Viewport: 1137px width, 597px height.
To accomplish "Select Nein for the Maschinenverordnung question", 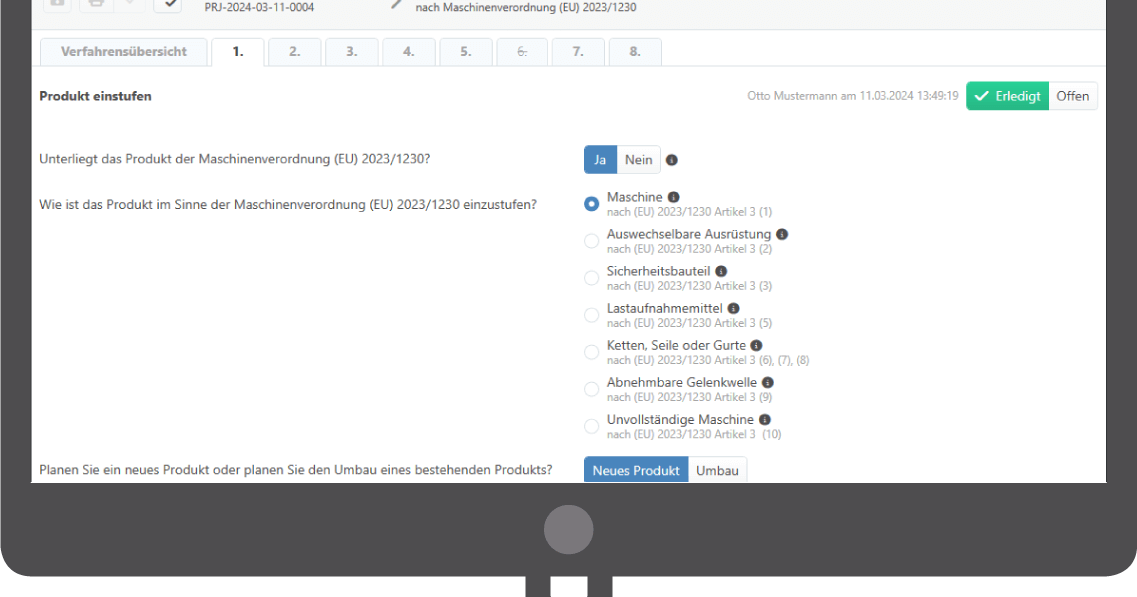I will click(x=638, y=159).
